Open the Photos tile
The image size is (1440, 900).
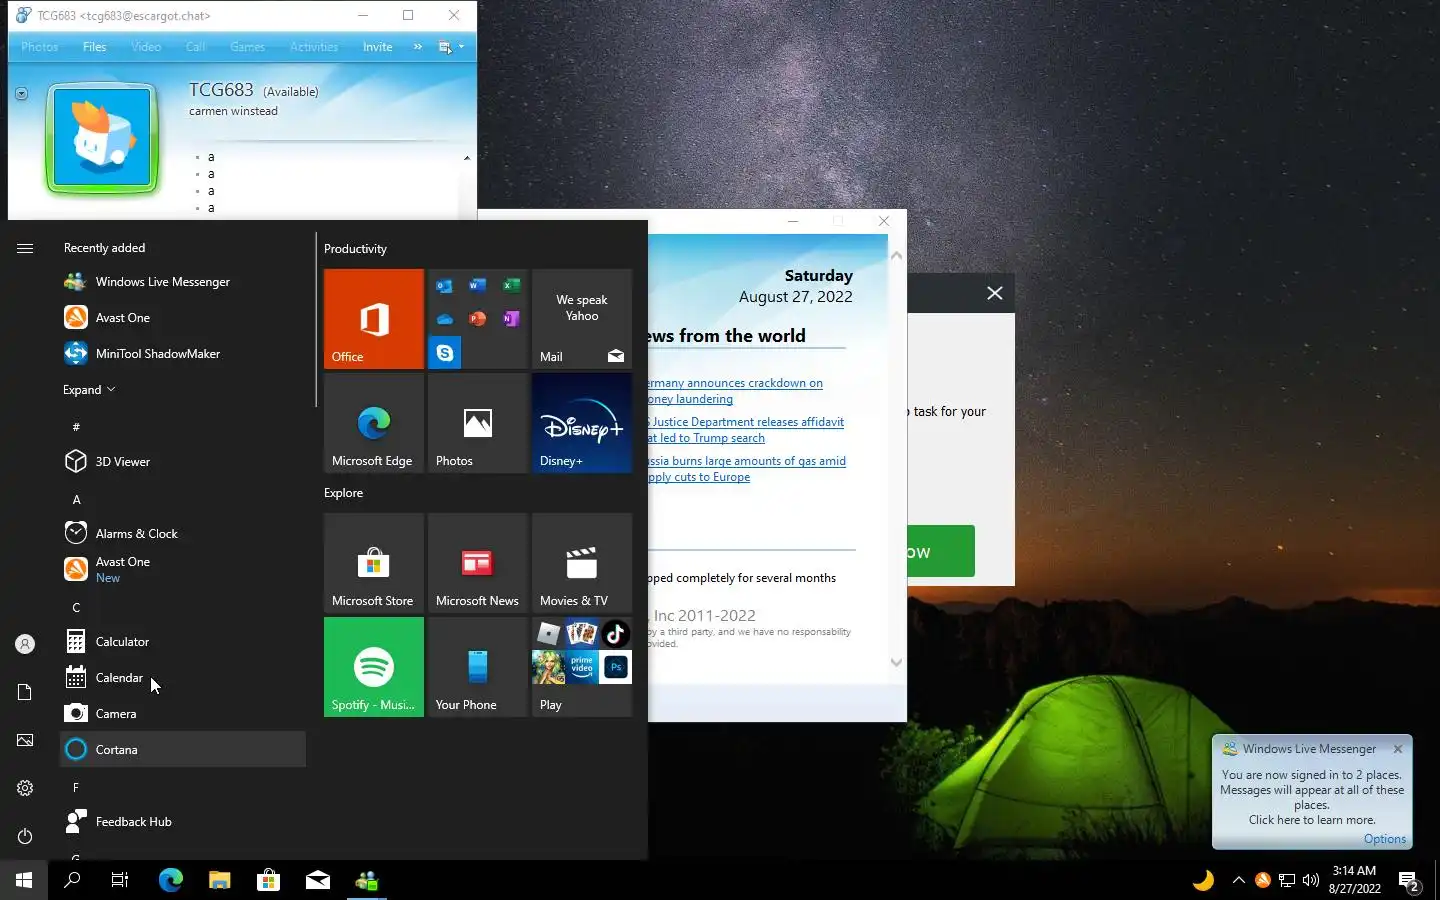pyautogui.click(x=478, y=423)
